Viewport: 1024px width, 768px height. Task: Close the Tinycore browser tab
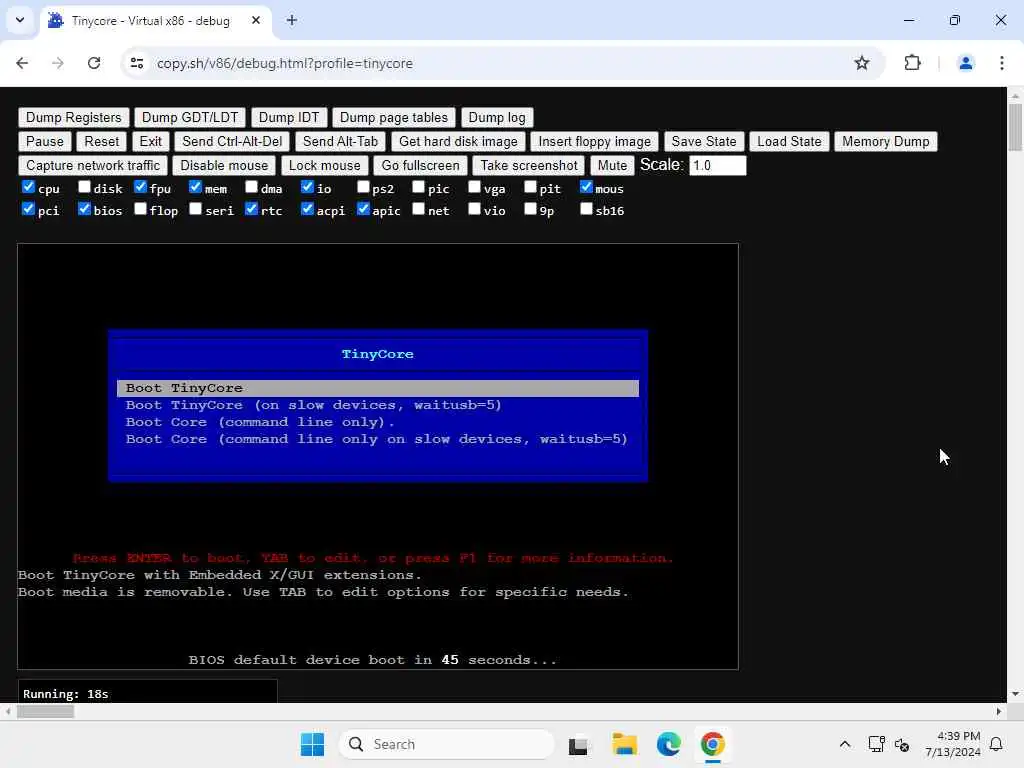(256, 20)
